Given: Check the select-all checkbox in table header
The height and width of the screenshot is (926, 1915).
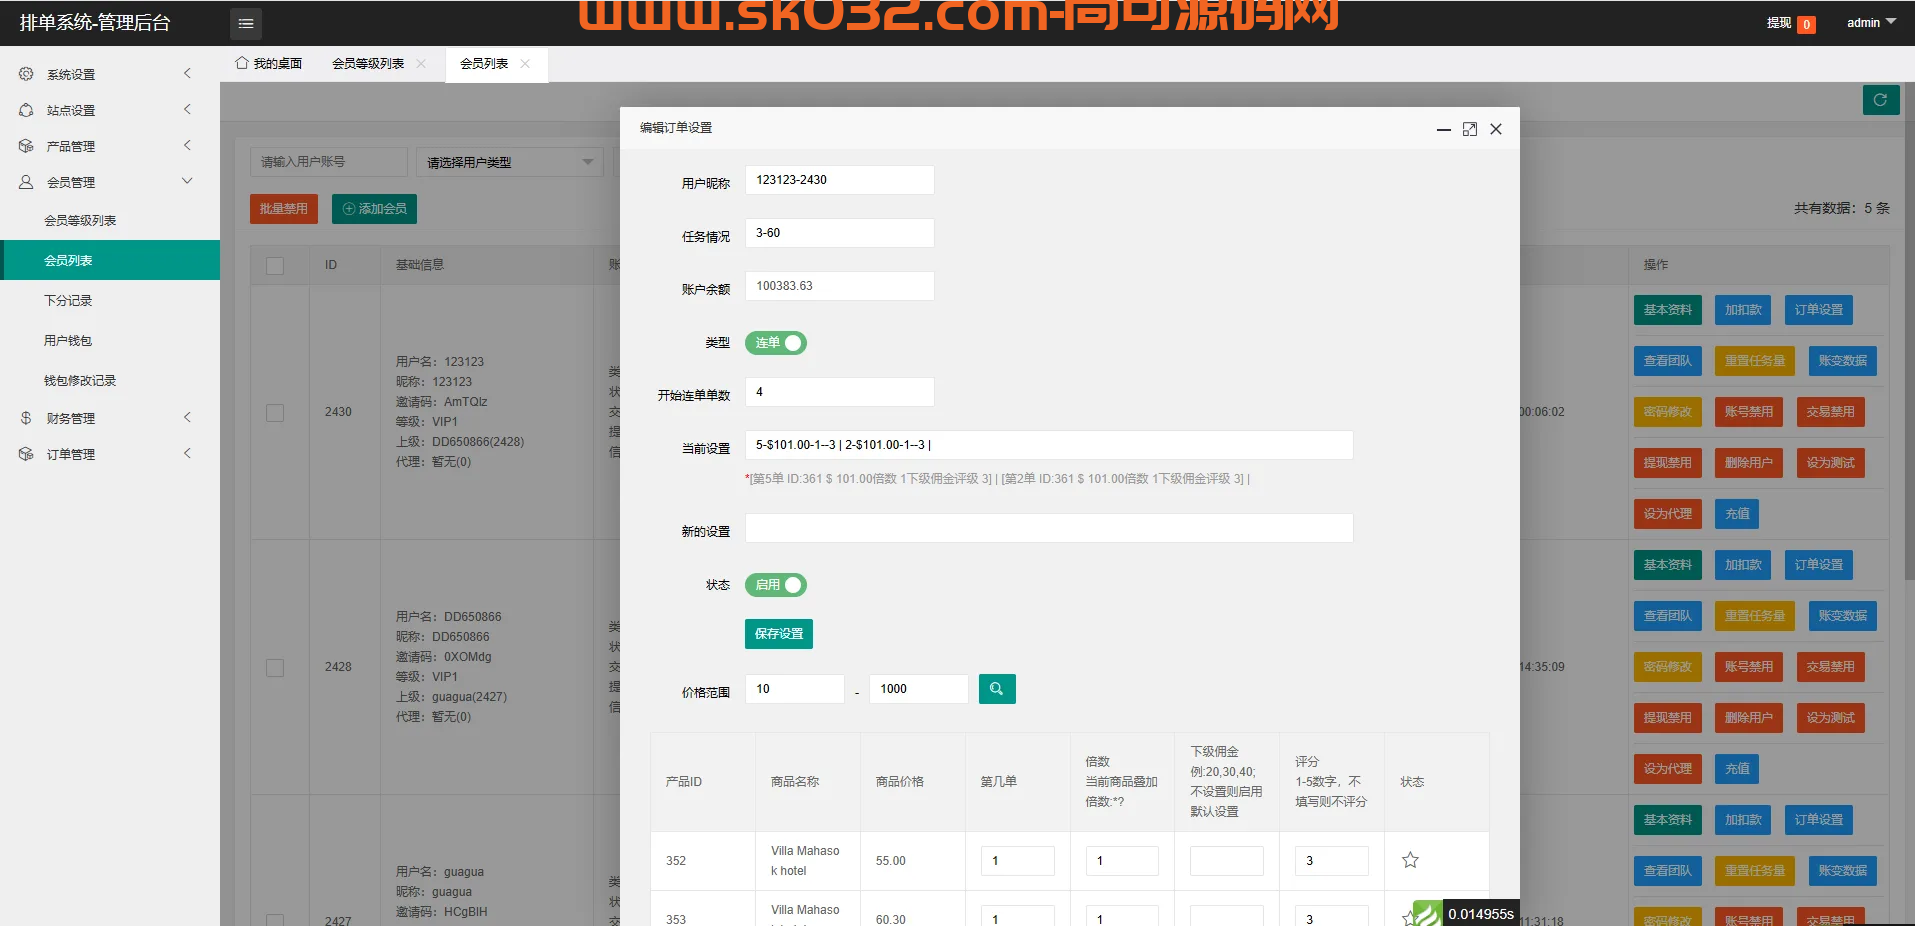Looking at the screenshot, I should point(276,265).
